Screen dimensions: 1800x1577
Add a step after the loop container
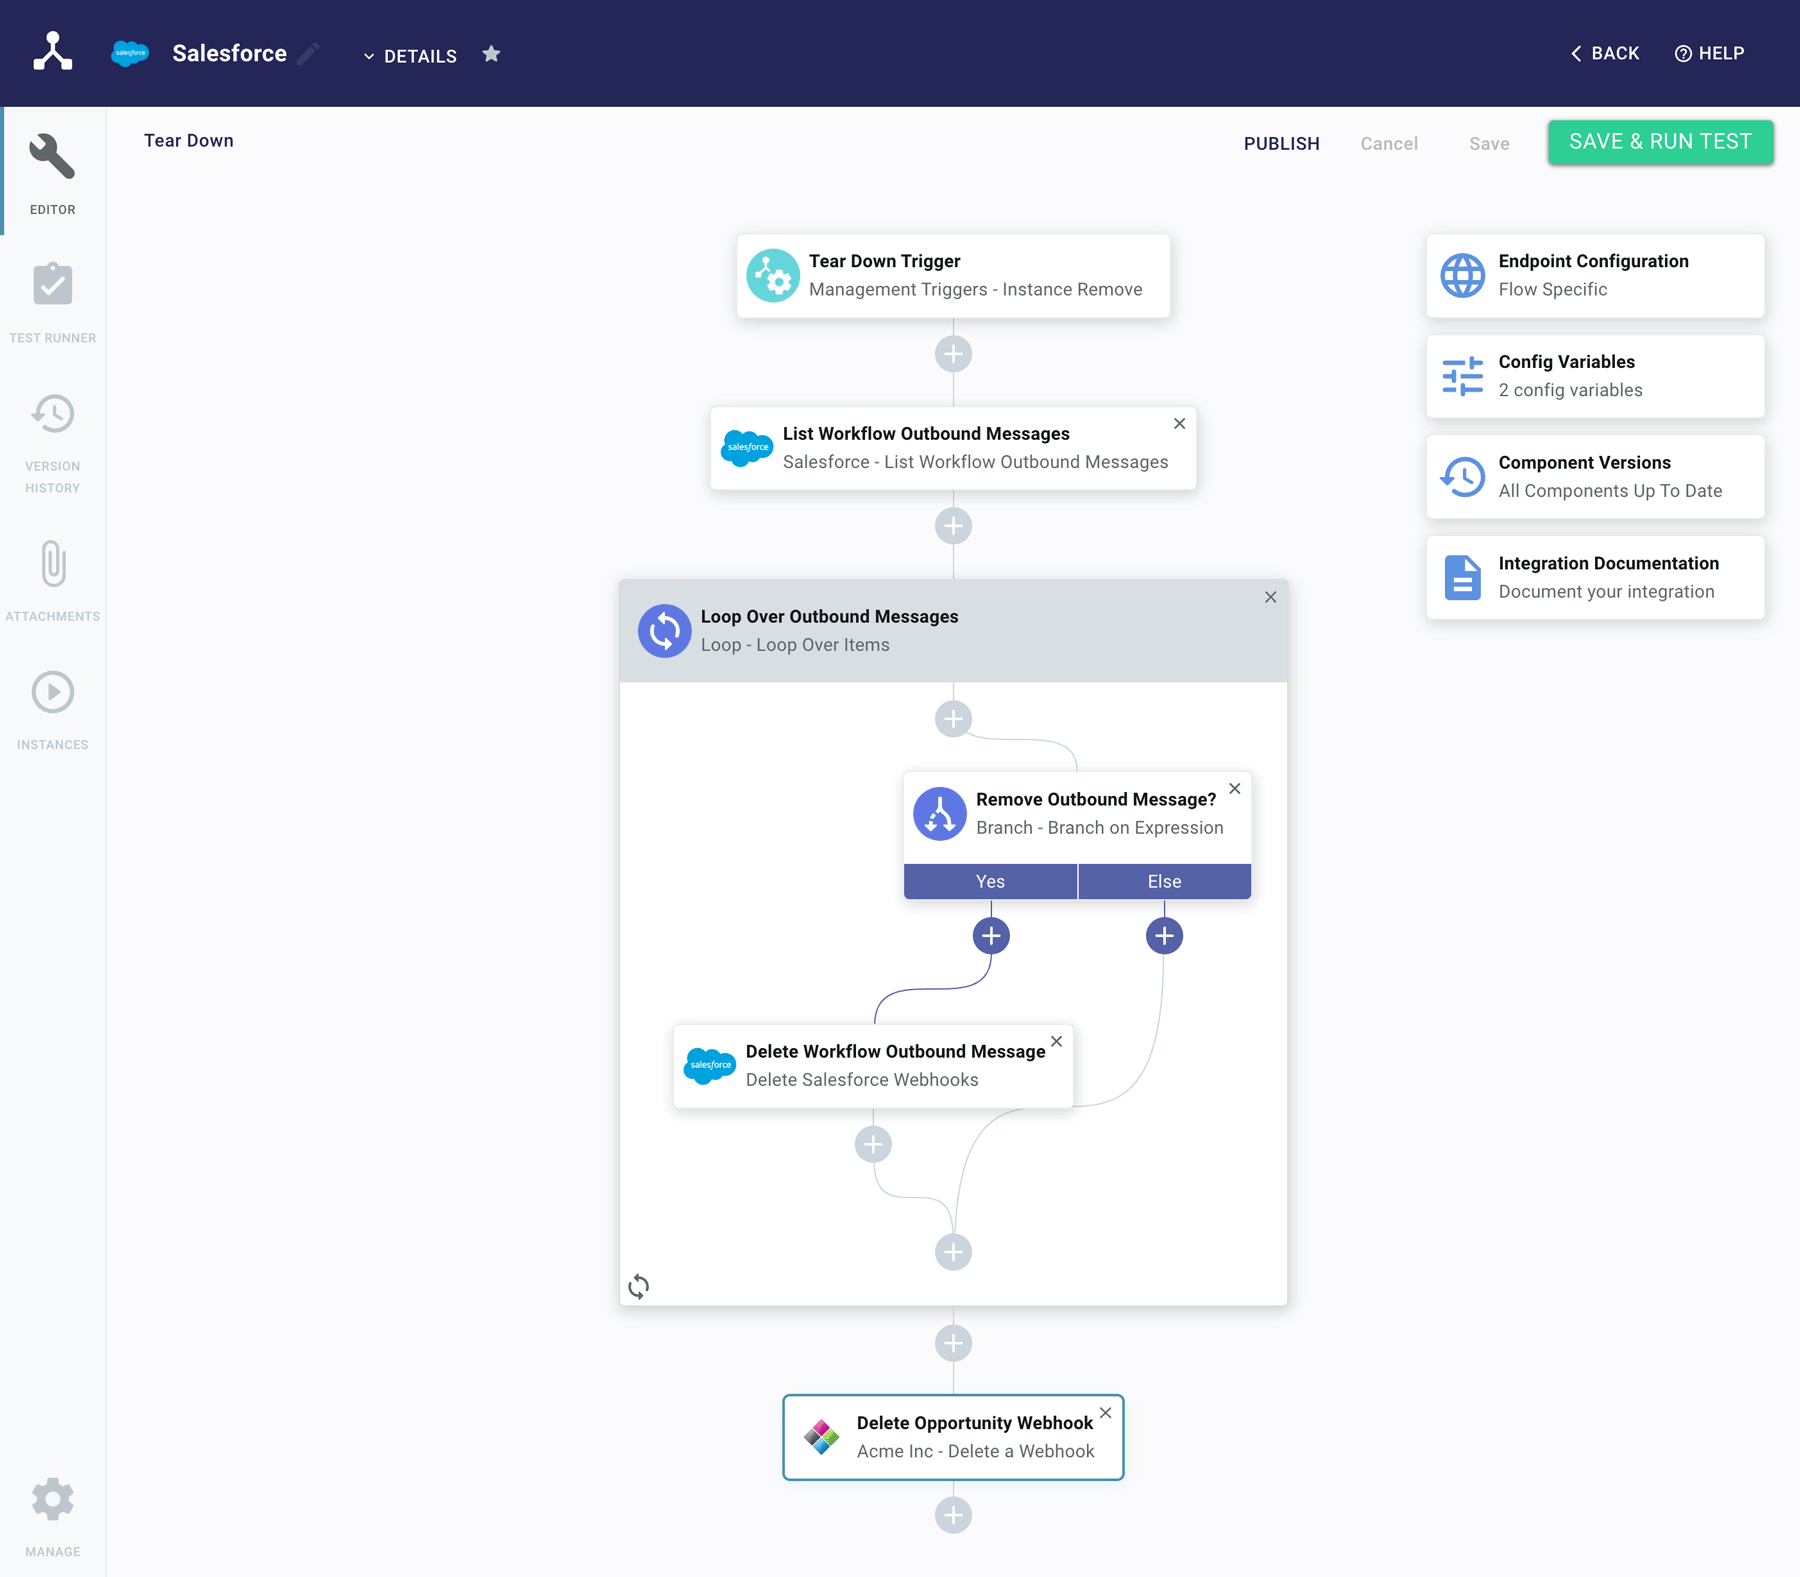[x=953, y=1343]
